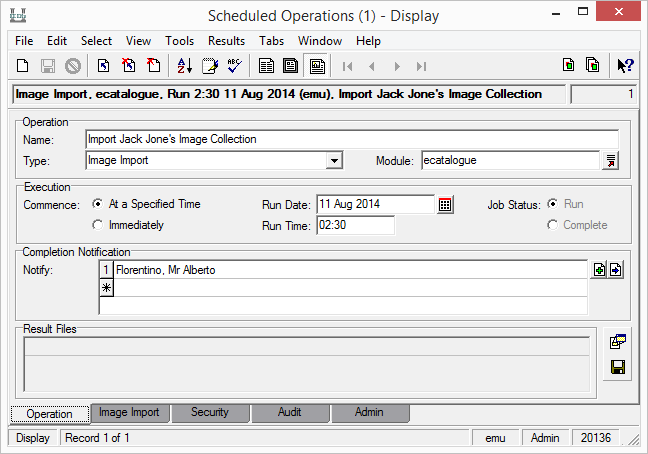Open result file viewer icon above floppy disk

(617, 342)
